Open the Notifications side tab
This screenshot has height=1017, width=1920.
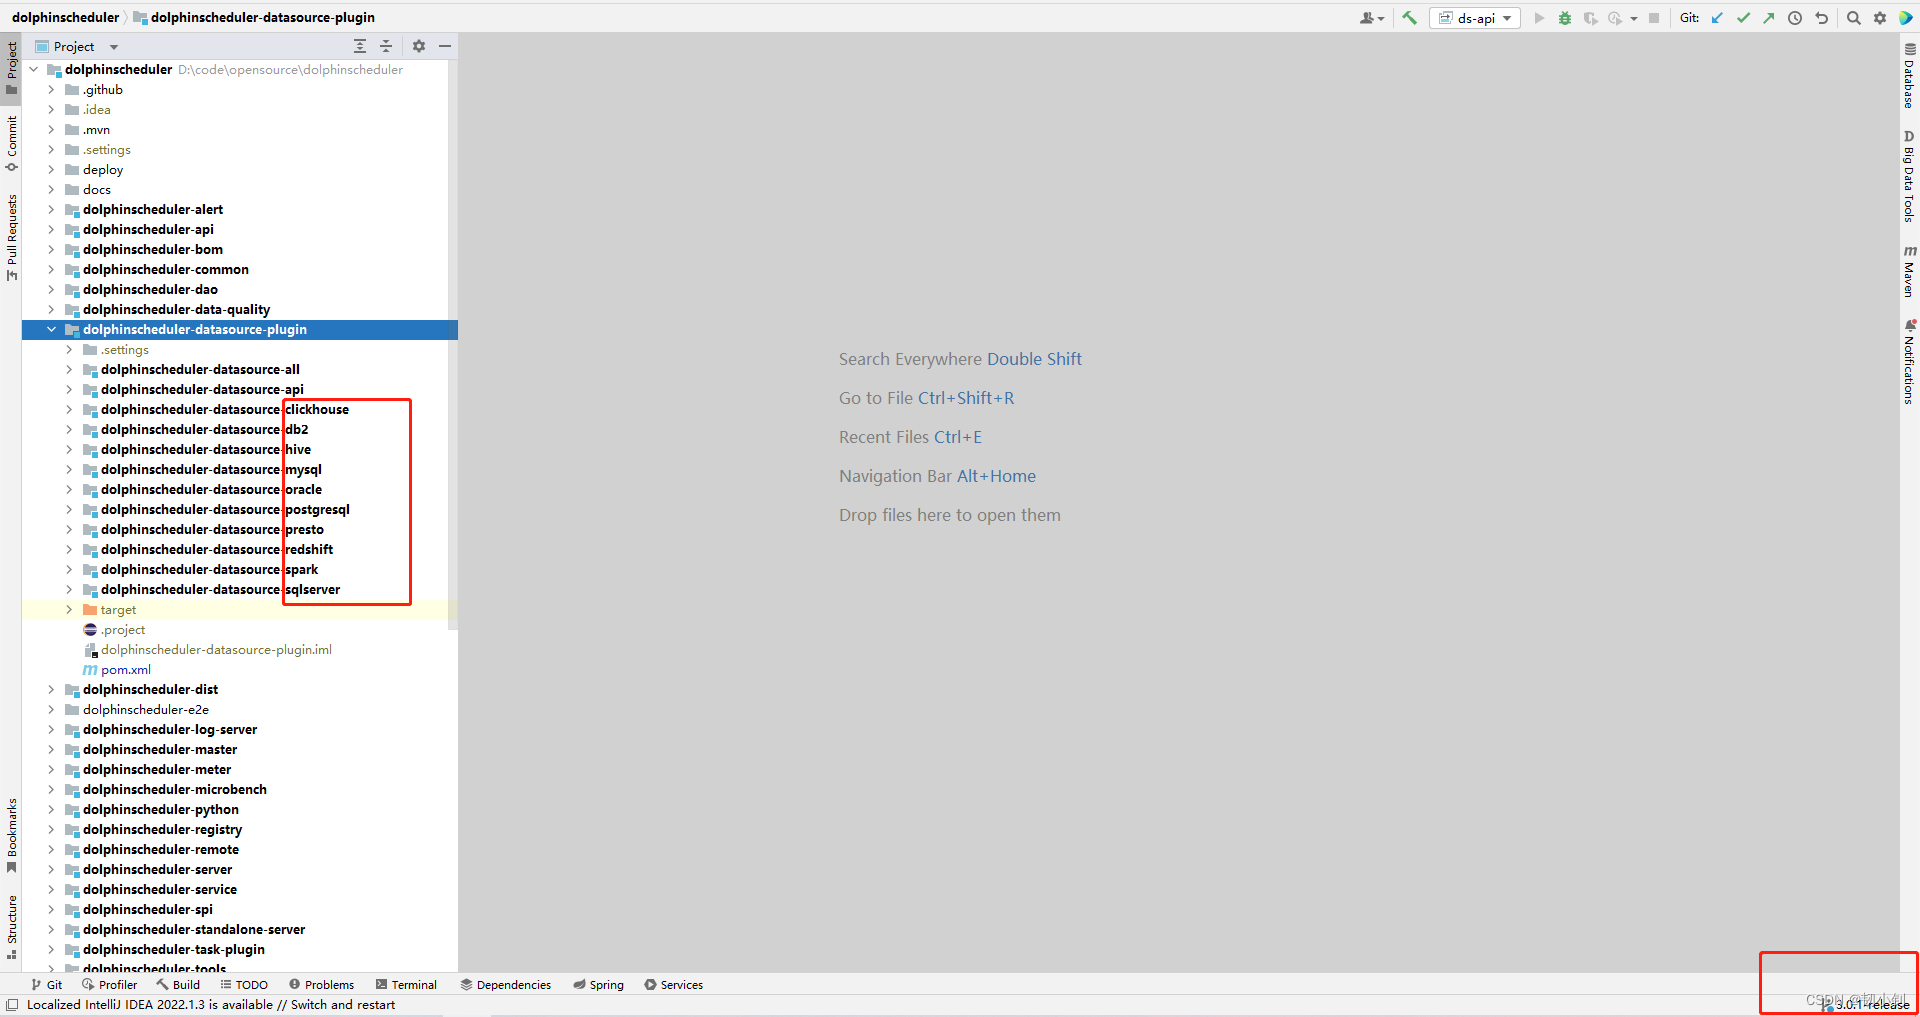click(1909, 362)
